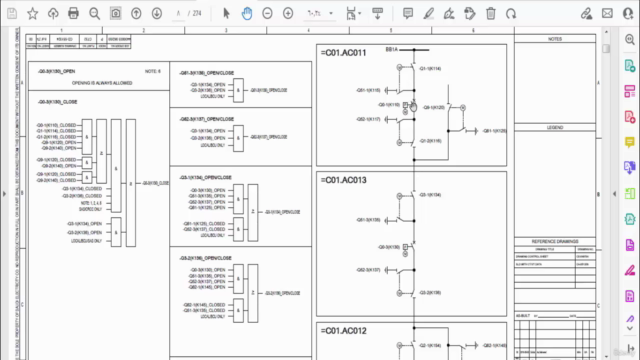Open the Combine Files tool
The image size is (640, 360).
coord(630,167)
